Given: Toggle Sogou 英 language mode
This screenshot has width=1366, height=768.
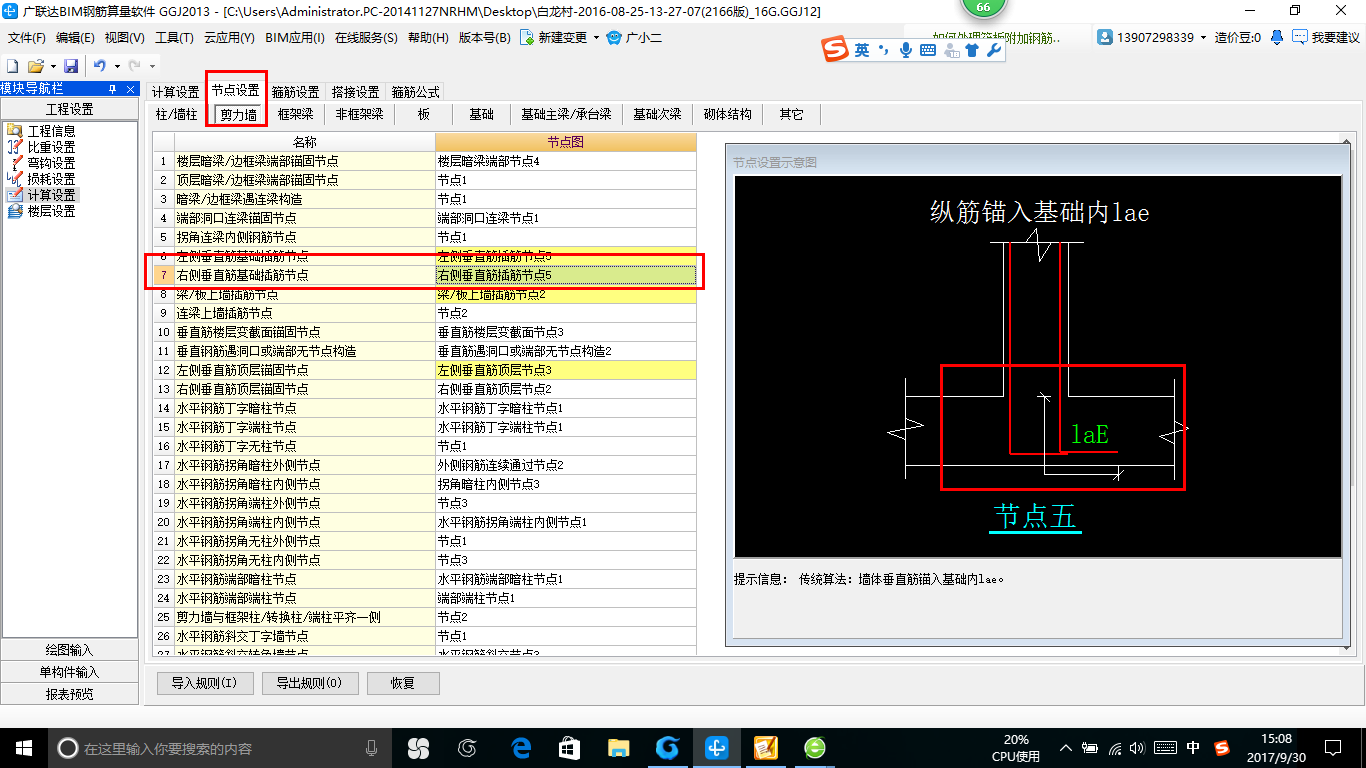Looking at the screenshot, I should (x=862, y=50).
